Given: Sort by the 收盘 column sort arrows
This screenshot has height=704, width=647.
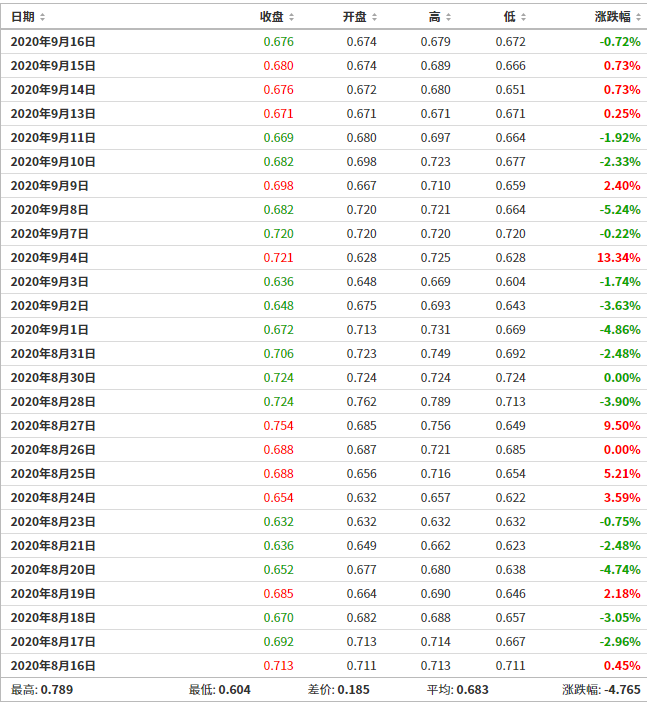Looking at the screenshot, I should (x=291, y=17).
